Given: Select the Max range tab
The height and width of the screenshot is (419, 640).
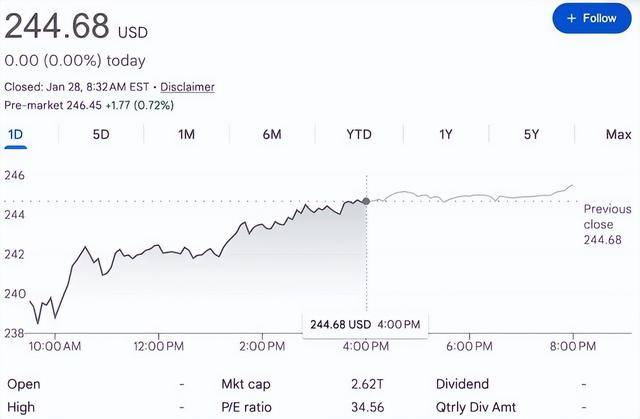Looking at the screenshot, I should (x=618, y=134).
